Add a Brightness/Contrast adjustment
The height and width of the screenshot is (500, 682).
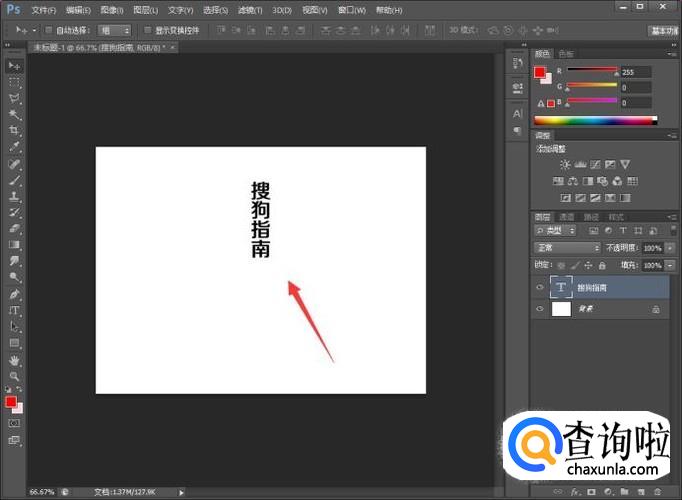tap(565, 164)
